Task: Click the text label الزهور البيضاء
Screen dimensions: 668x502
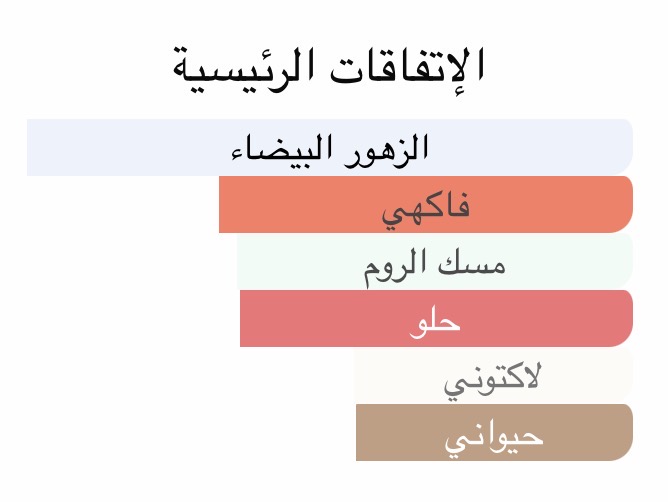Action: click(330, 149)
